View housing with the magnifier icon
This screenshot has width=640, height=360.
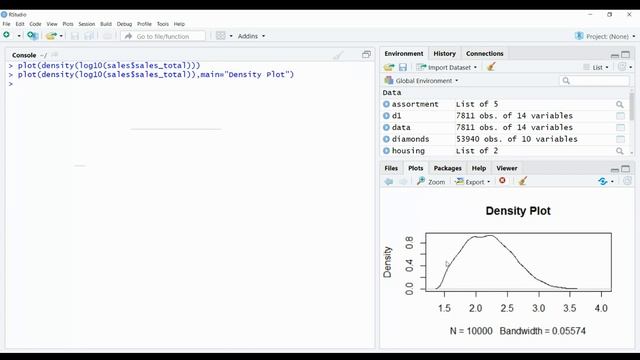[x=620, y=151]
